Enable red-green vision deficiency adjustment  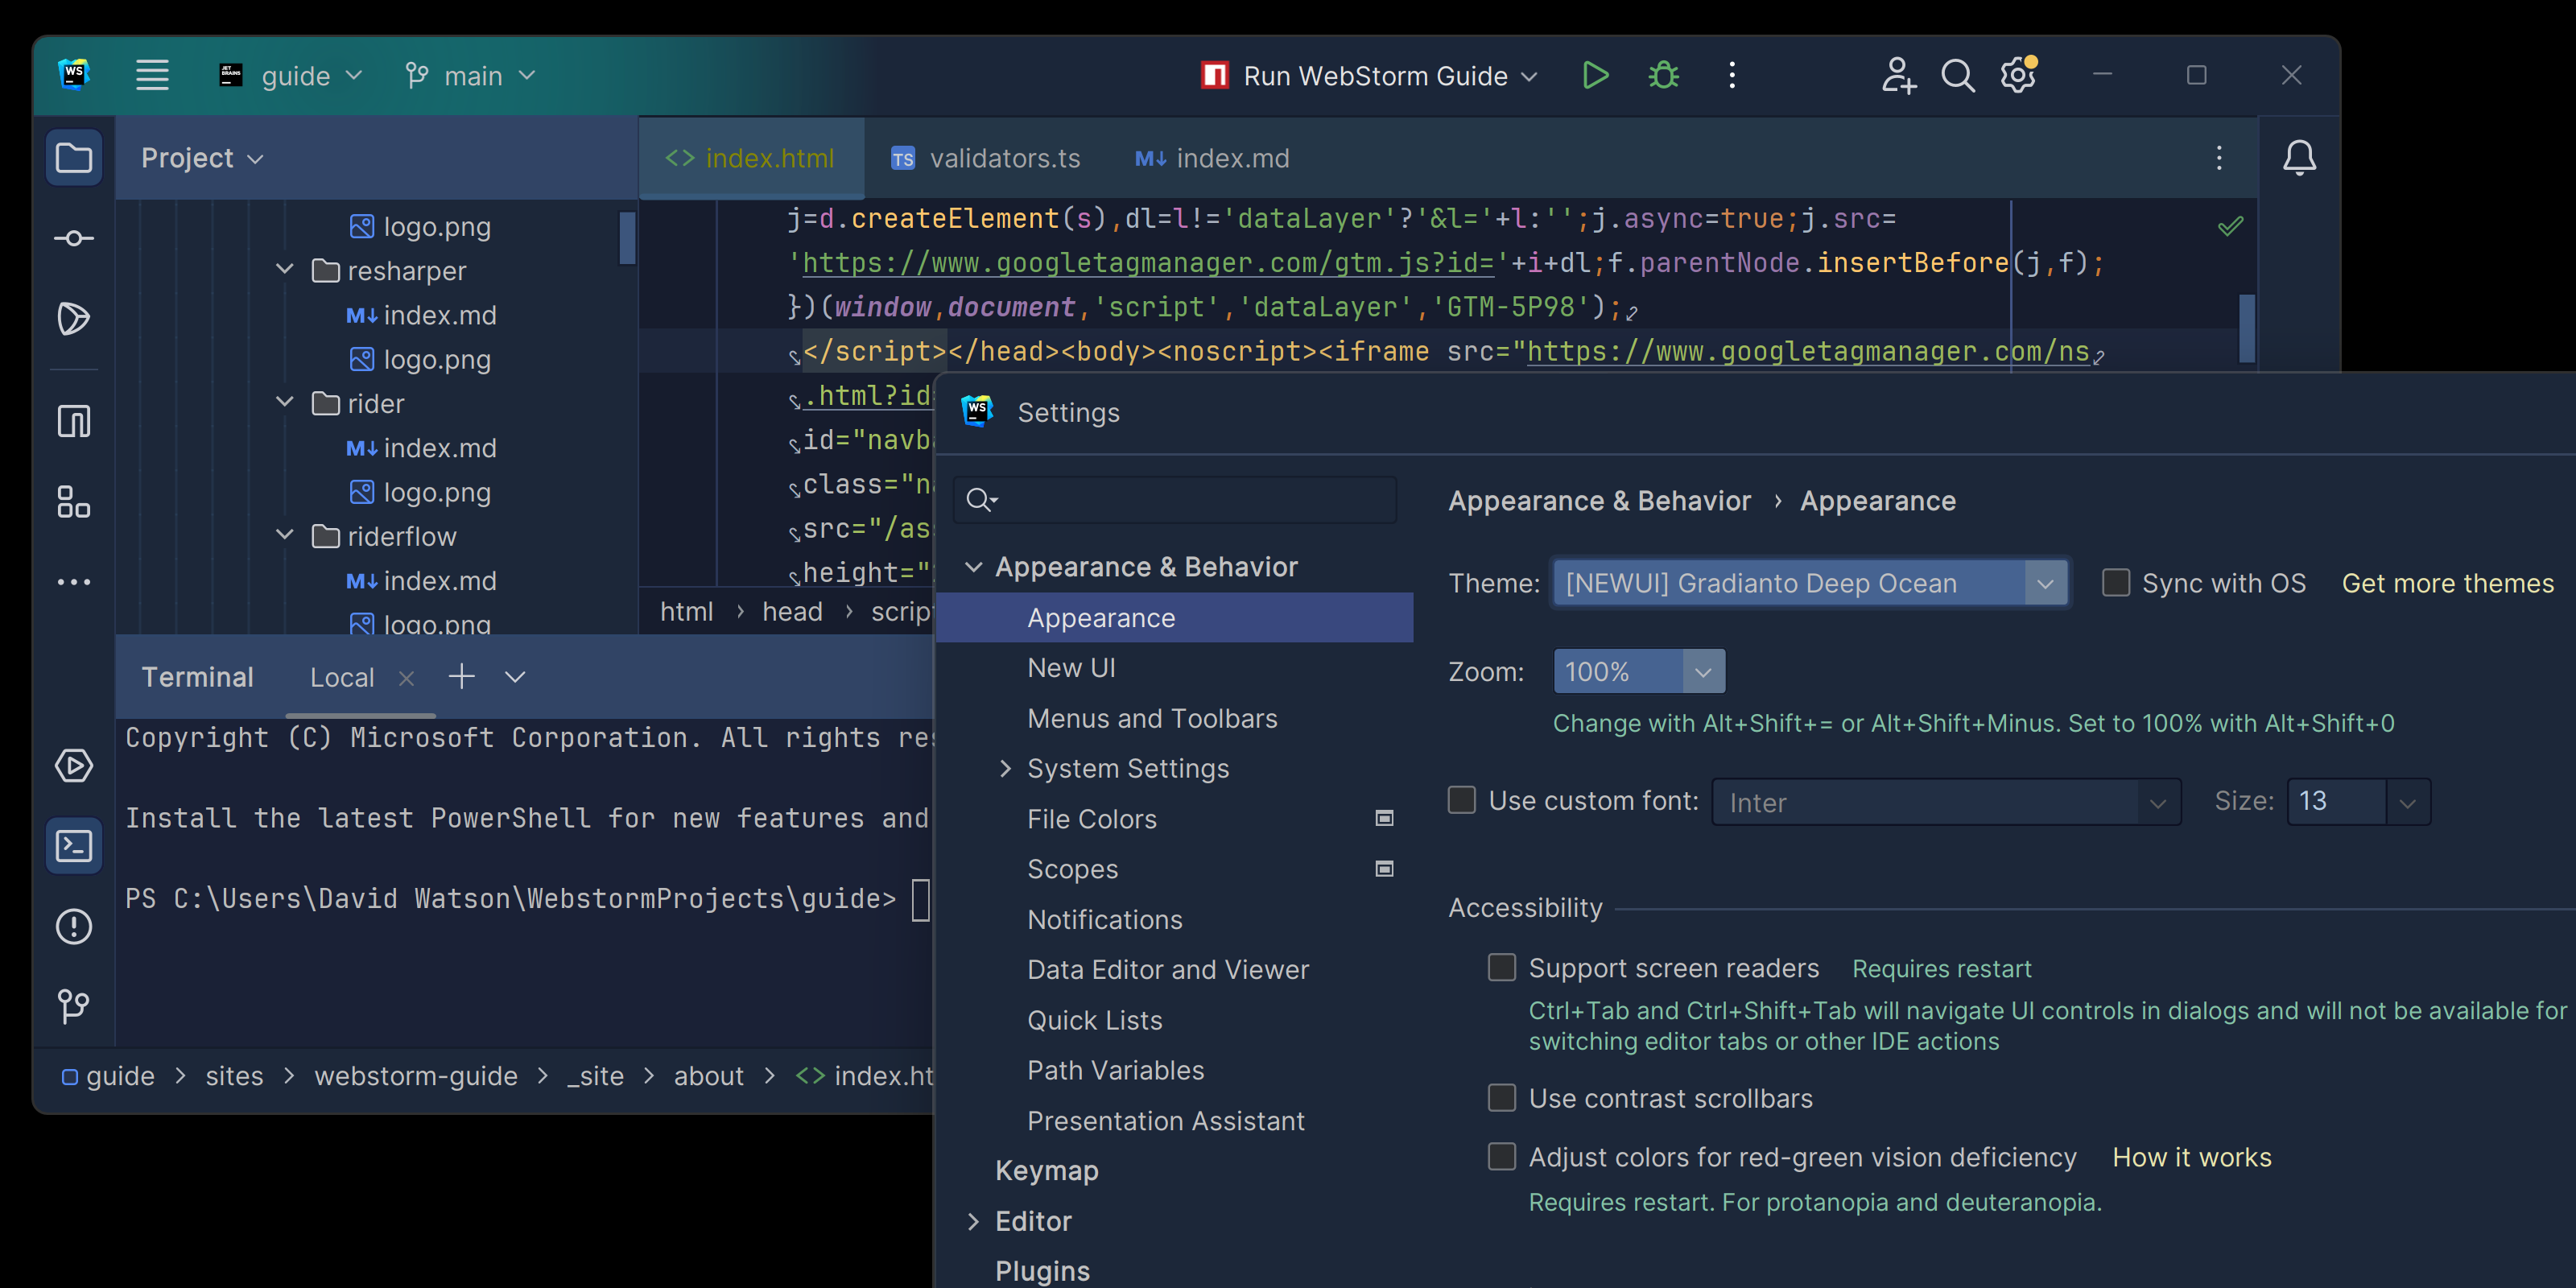tap(1502, 1157)
